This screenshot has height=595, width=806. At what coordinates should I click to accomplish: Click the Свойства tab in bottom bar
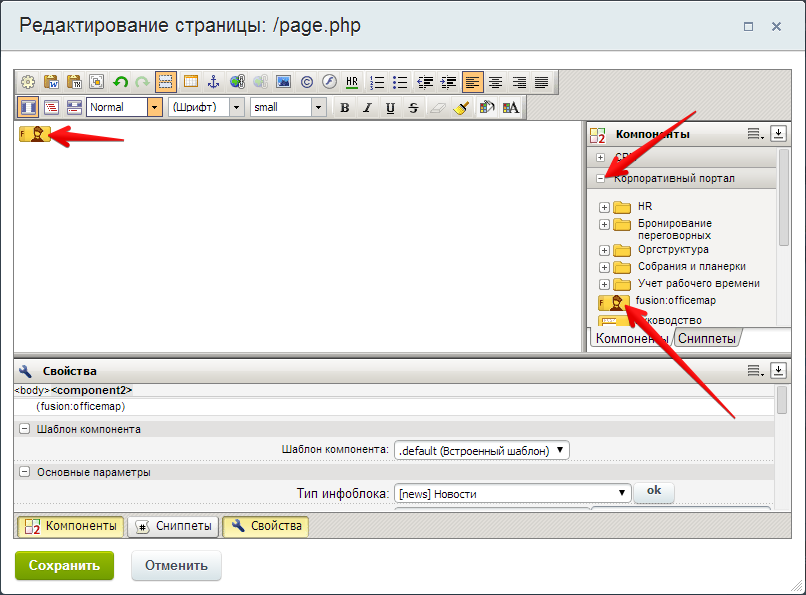point(266,526)
